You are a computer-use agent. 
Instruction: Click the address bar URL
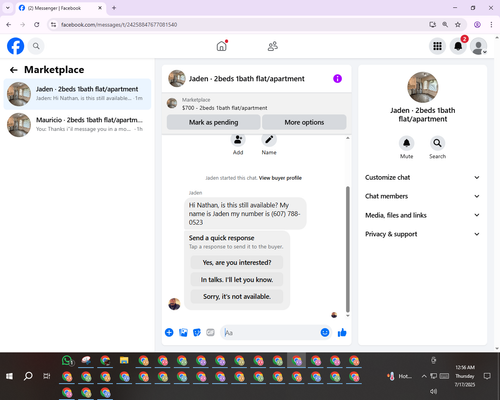click(119, 25)
